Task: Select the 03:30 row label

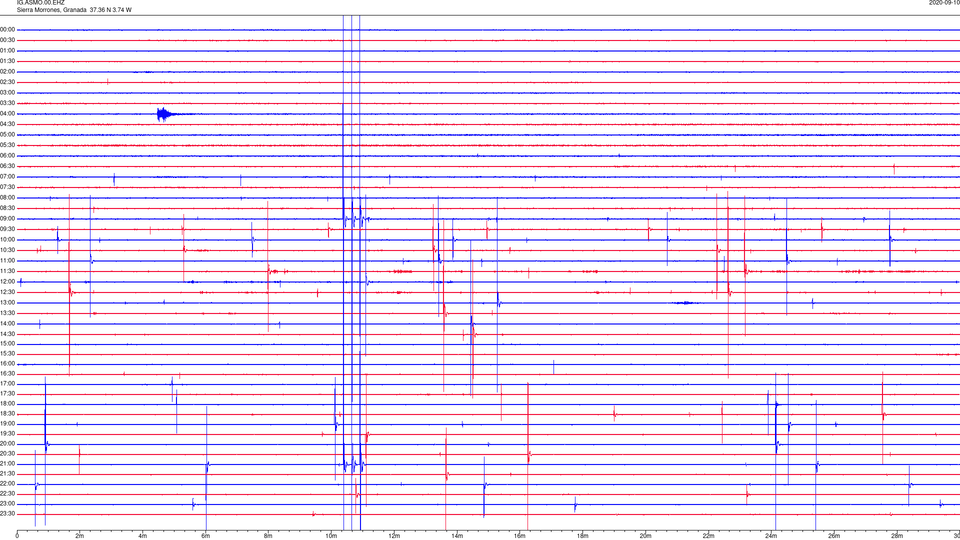Action: 8,103
